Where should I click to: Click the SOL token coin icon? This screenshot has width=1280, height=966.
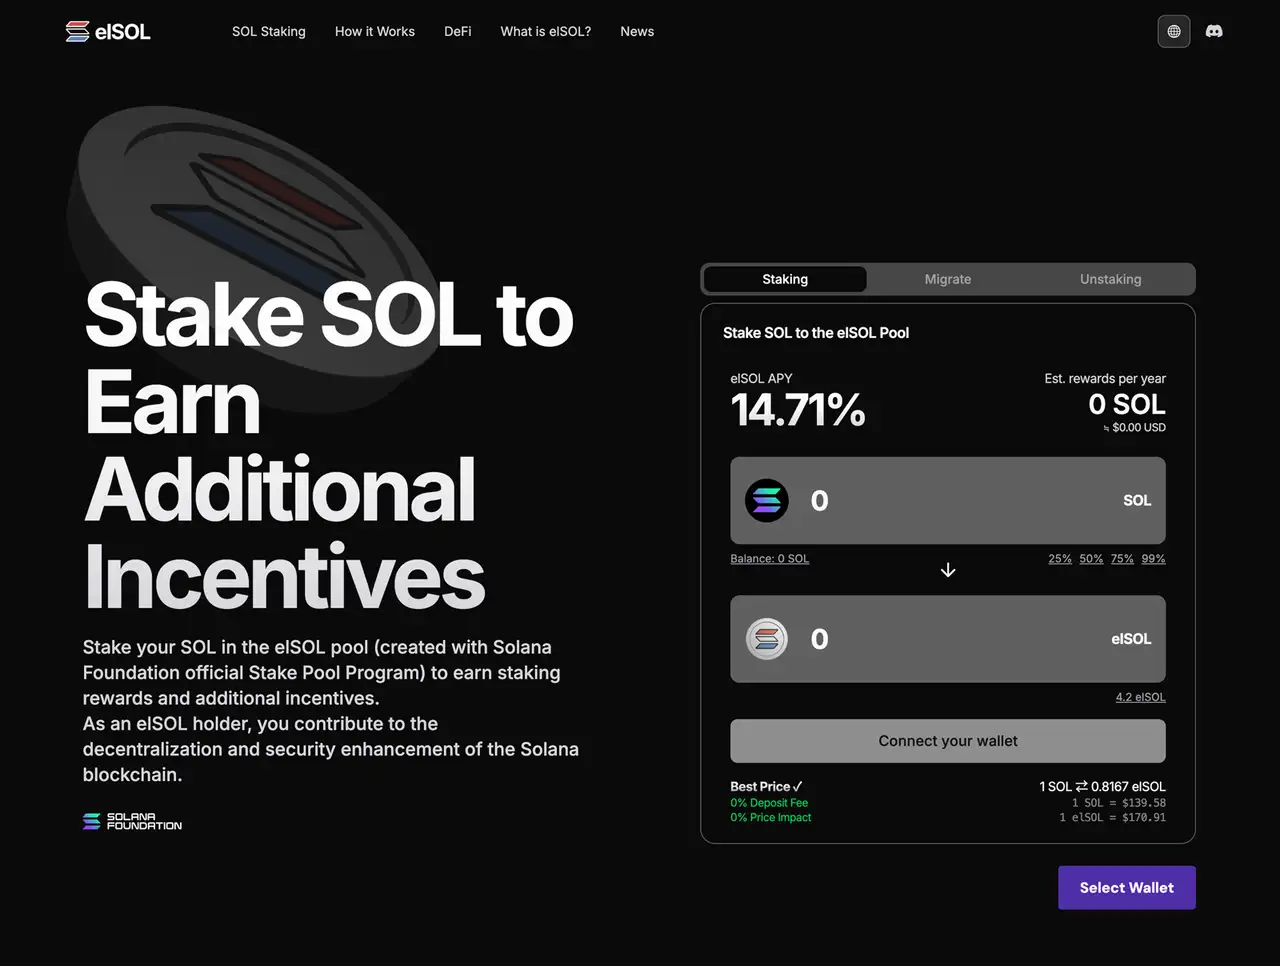[x=767, y=501]
